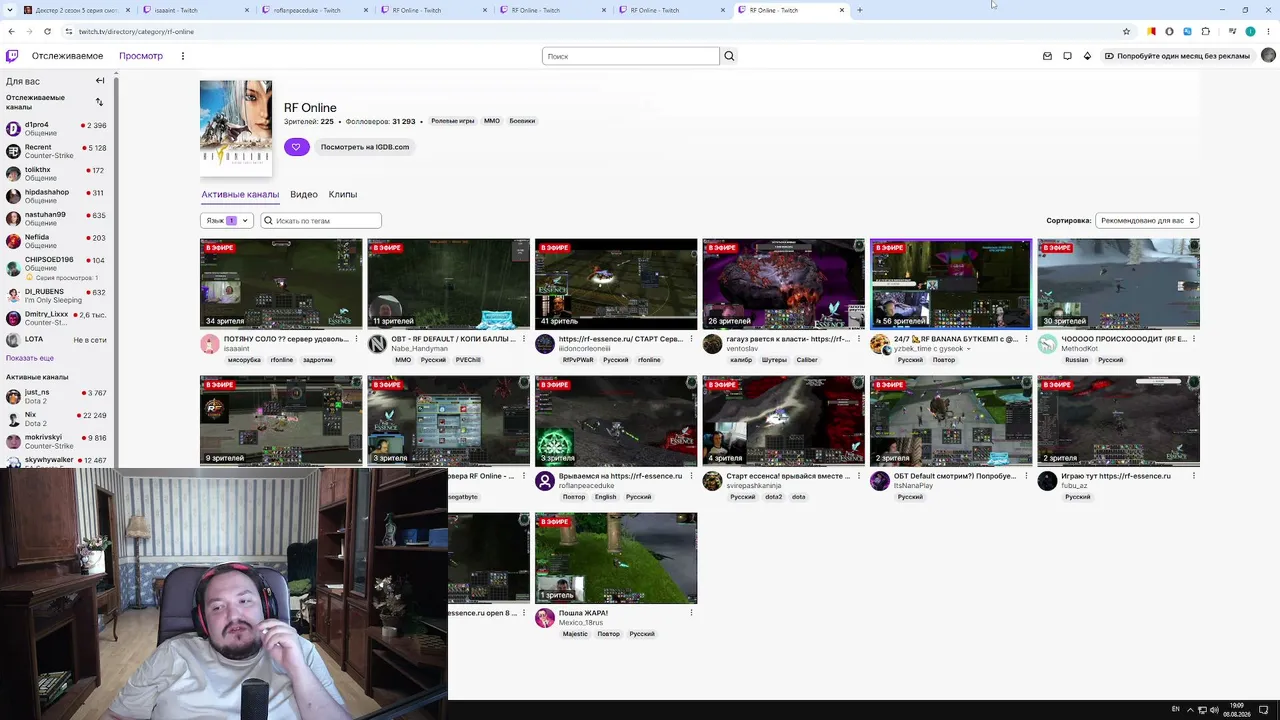
Task: Open options for 'Играю тут' stream
Action: [x=1194, y=476]
